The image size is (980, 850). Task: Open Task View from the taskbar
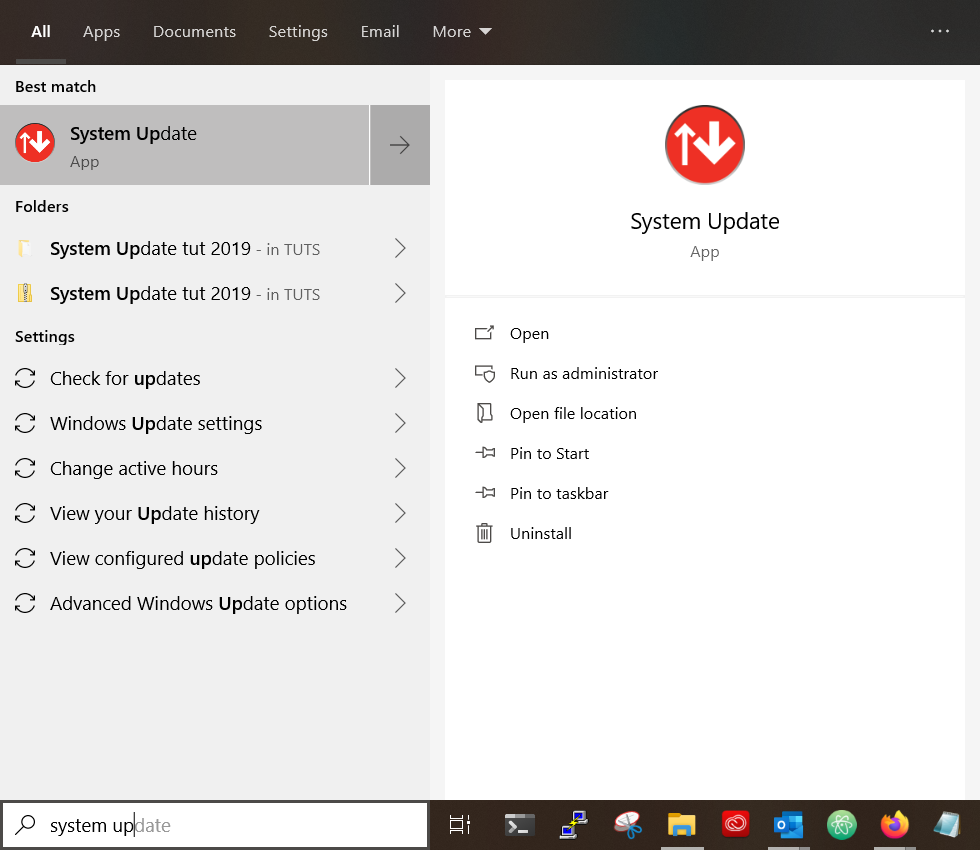(x=460, y=825)
